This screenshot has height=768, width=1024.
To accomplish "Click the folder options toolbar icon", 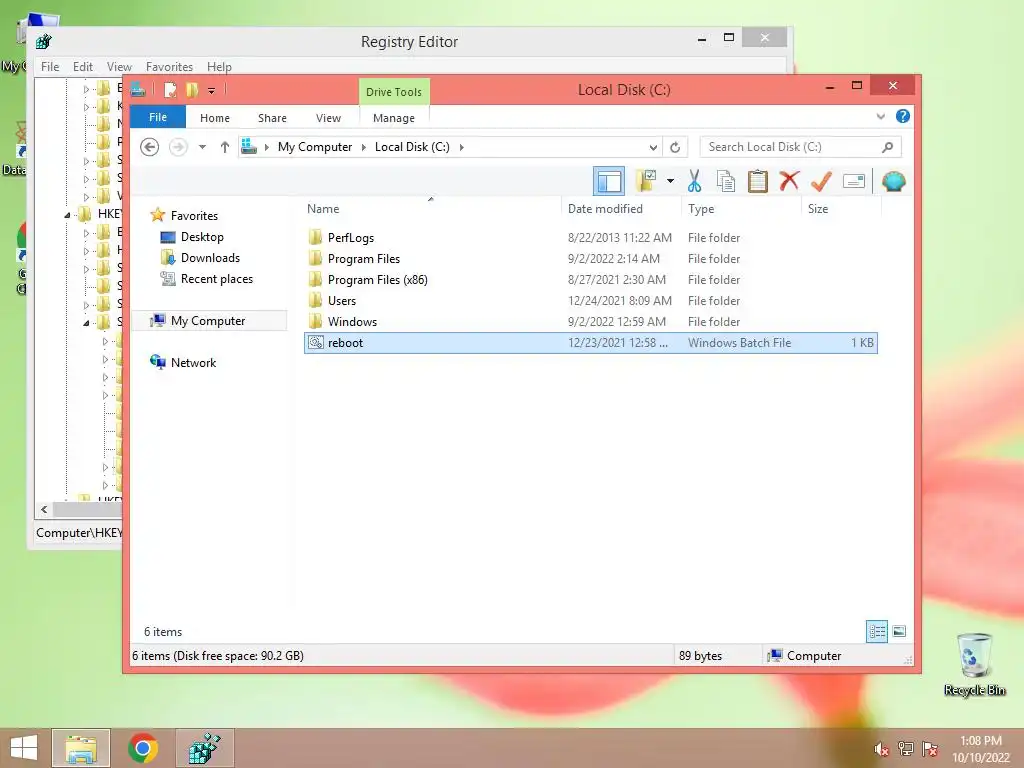I will pyautogui.click(x=646, y=181).
